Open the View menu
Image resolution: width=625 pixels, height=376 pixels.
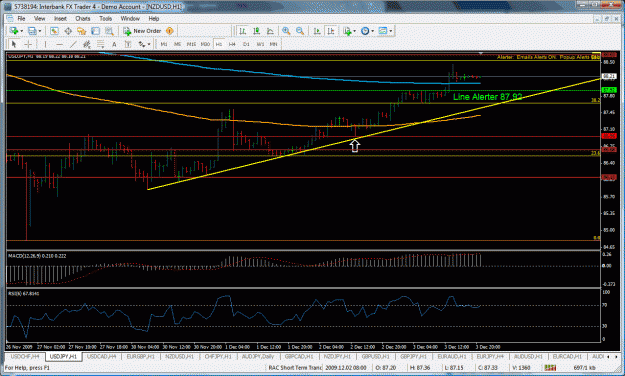[x=39, y=18]
